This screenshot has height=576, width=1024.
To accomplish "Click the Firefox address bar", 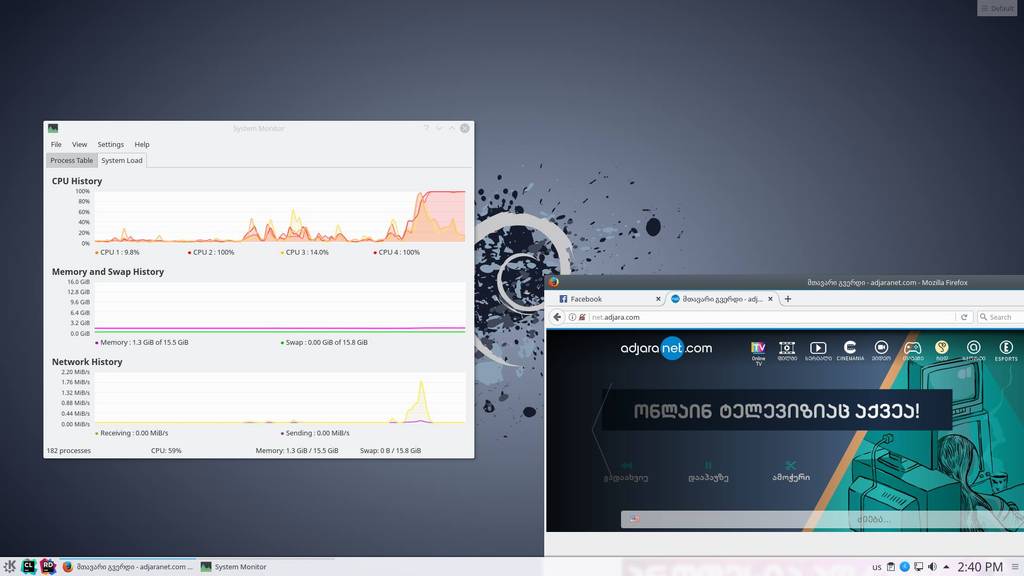I will pos(771,317).
